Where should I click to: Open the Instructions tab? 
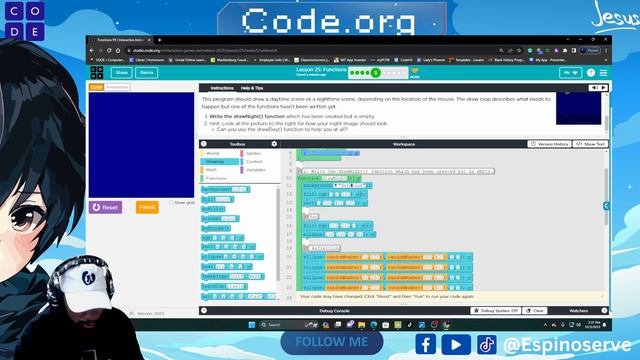point(222,88)
